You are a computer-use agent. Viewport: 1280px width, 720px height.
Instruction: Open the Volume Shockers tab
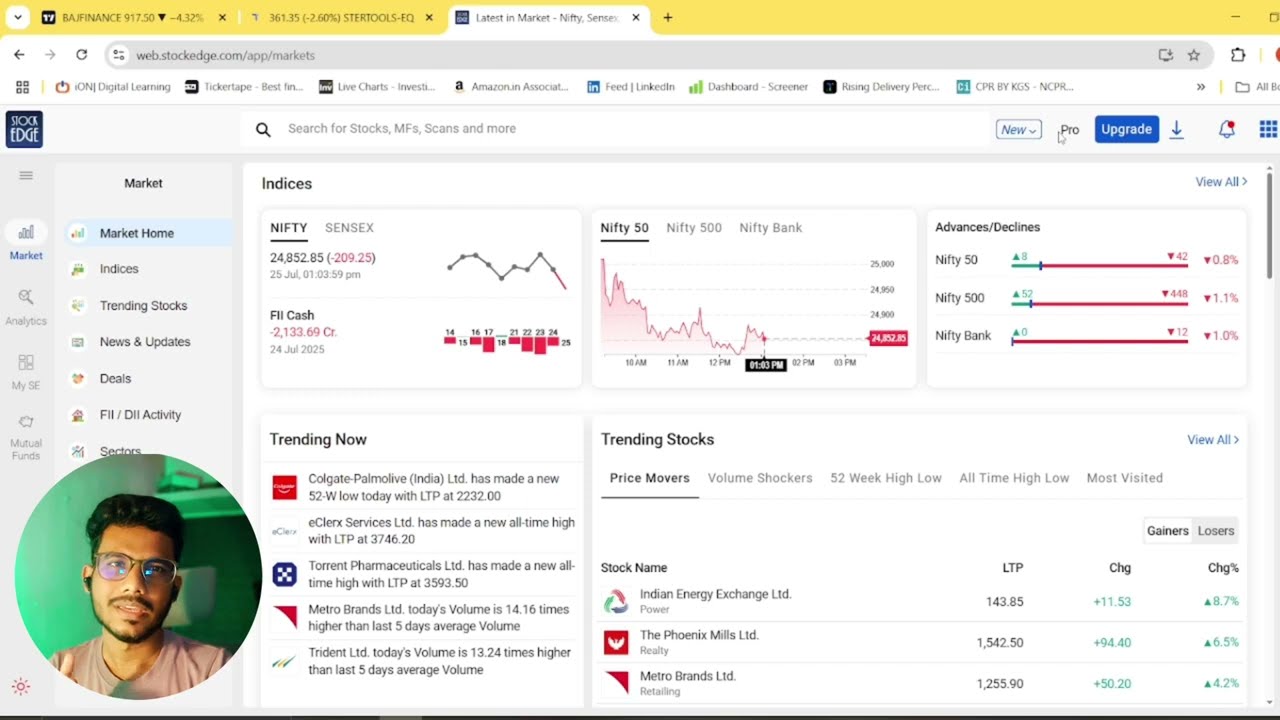760,478
